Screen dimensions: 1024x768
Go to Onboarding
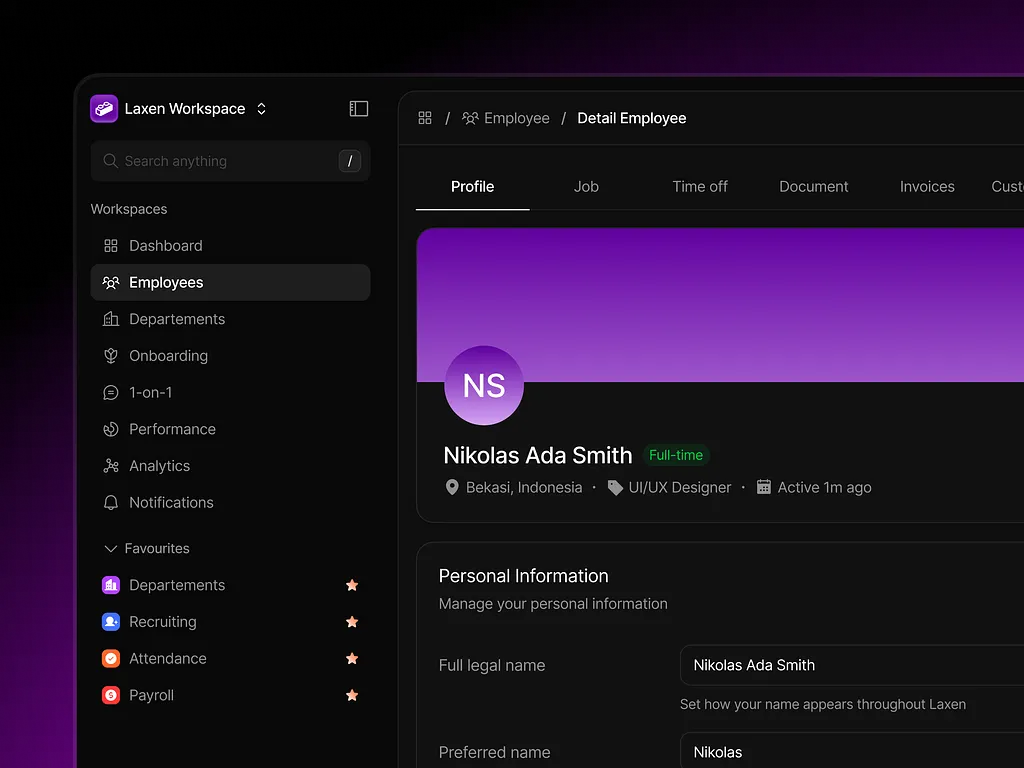(231, 355)
